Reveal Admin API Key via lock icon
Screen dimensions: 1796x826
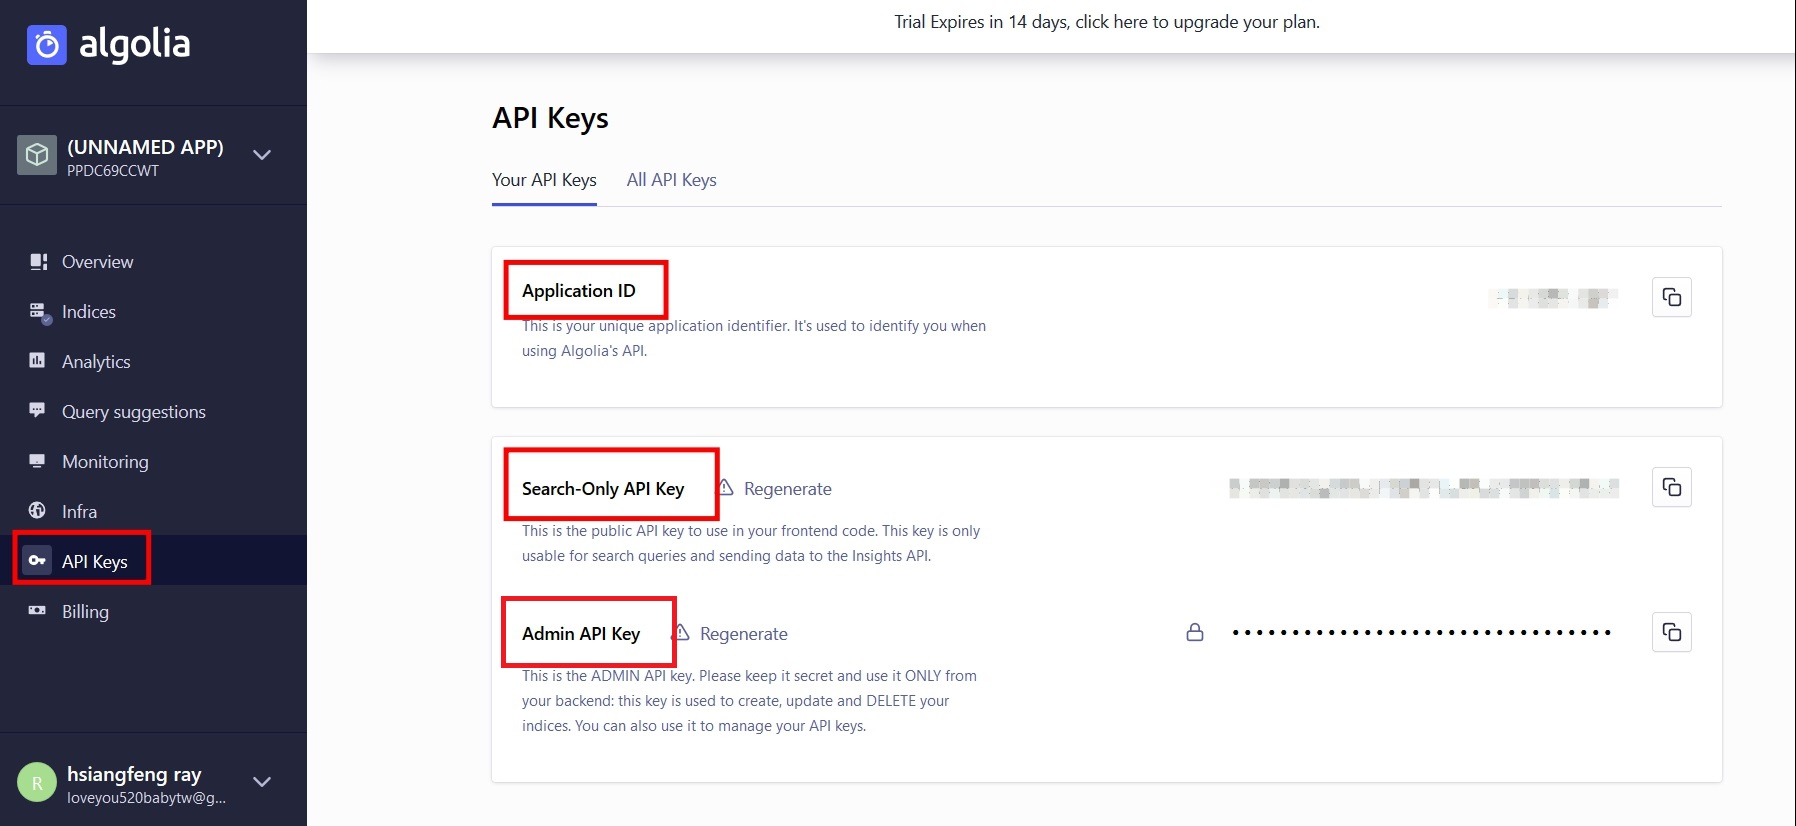tap(1195, 632)
